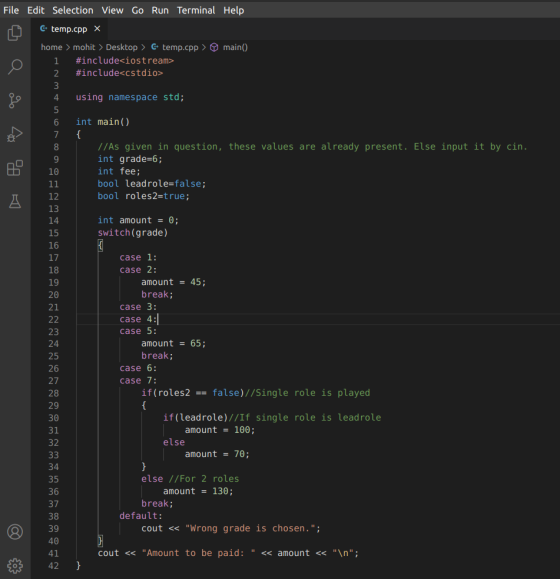Image resolution: width=560 pixels, height=579 pixels.
Task: Click the temp.cpp breadcrumb segment
Action: [180, 47]
